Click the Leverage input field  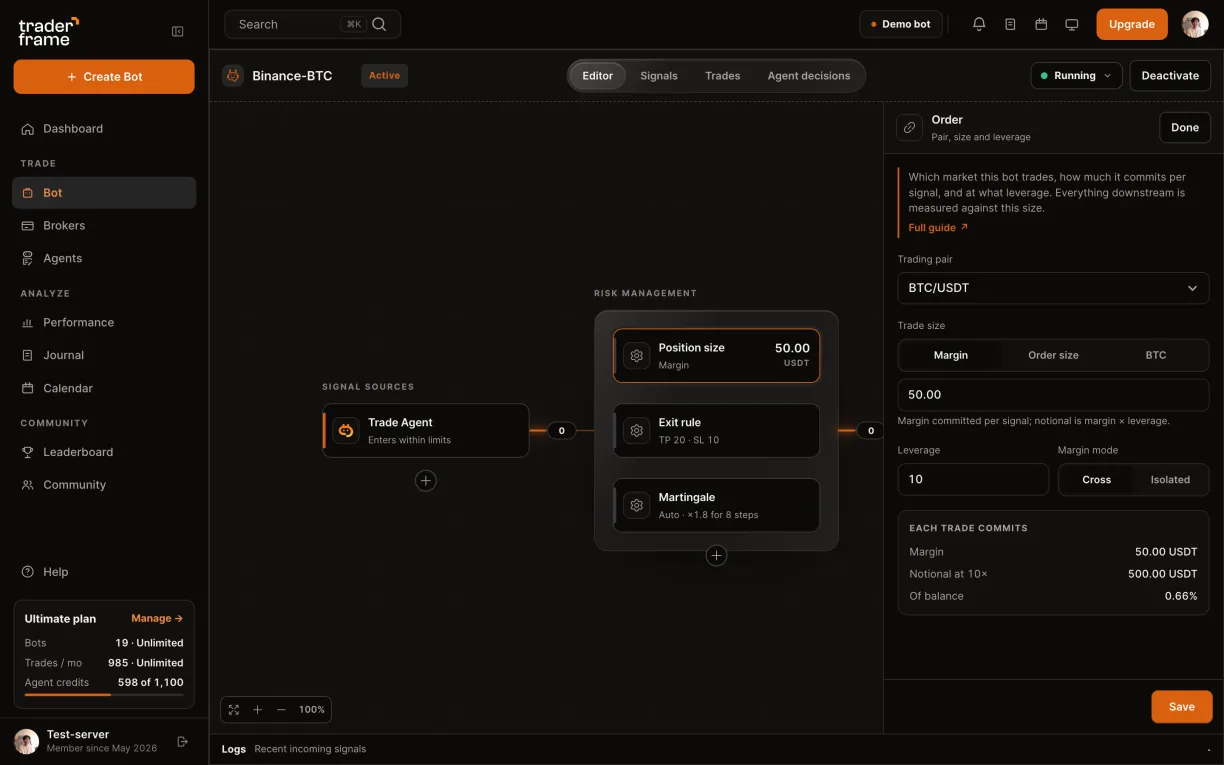[973, 479]
